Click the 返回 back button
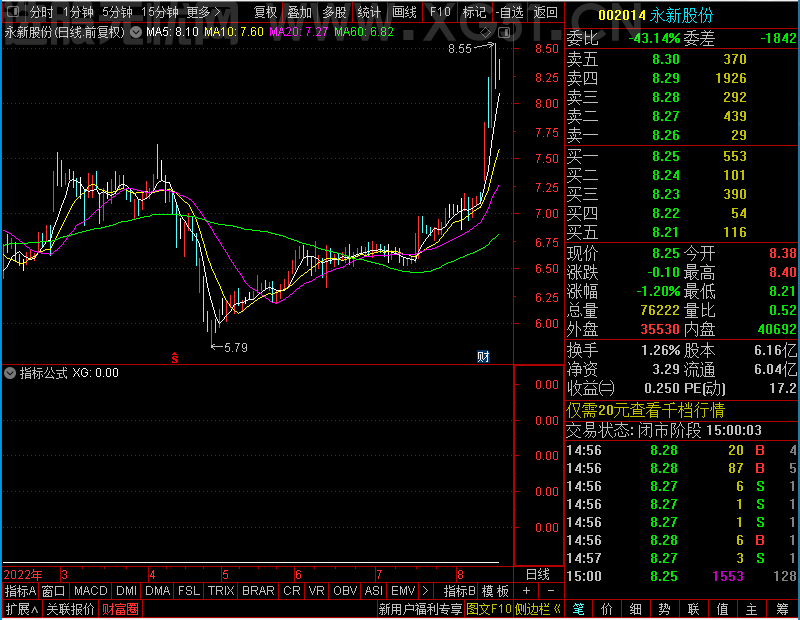This screenshot has width=800, height=620. pyautogui.click(x=545, y=12)
